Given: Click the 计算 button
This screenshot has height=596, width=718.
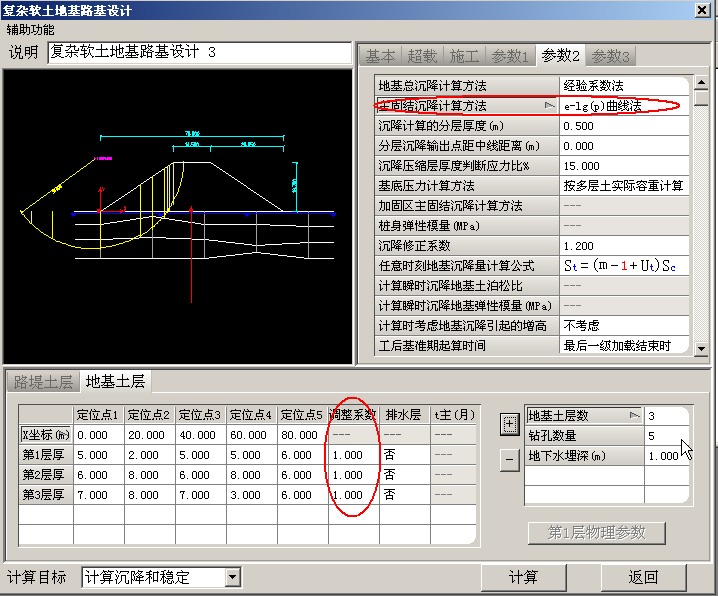Looking at the screenshot, I should point(523,577).
